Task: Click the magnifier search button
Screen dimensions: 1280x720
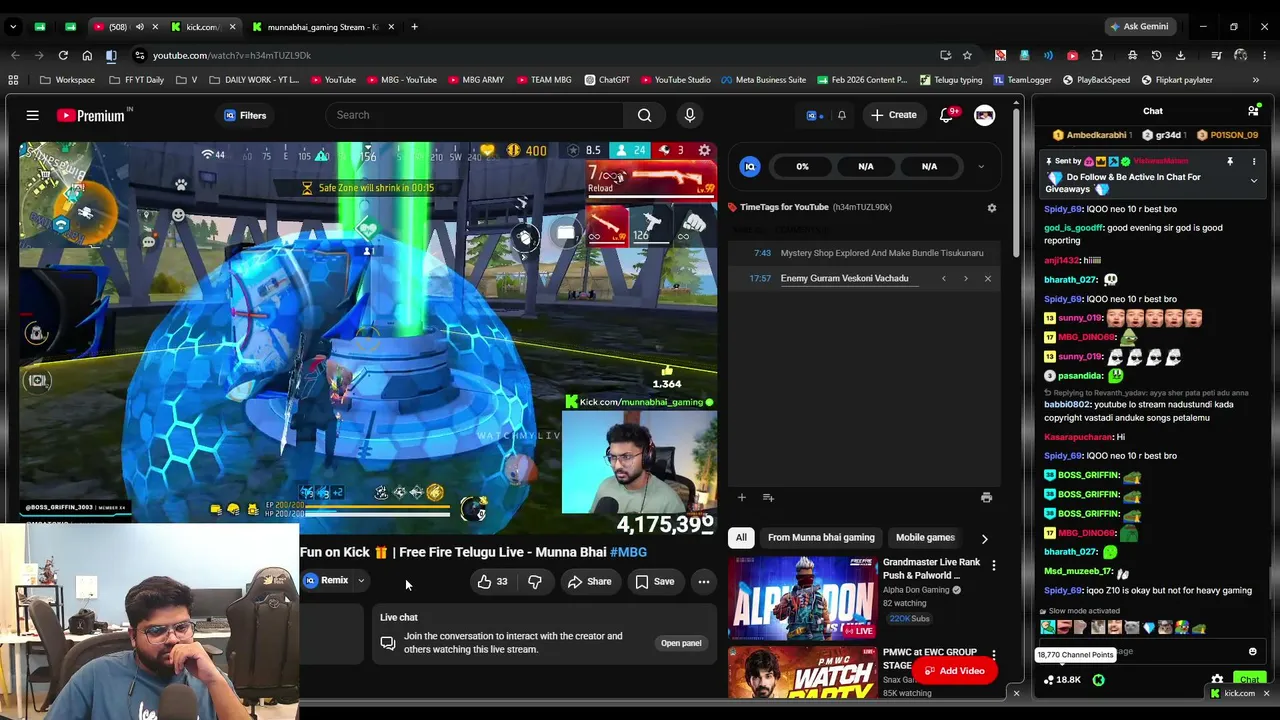Action: pyautogui.click(x=645, y=116)
